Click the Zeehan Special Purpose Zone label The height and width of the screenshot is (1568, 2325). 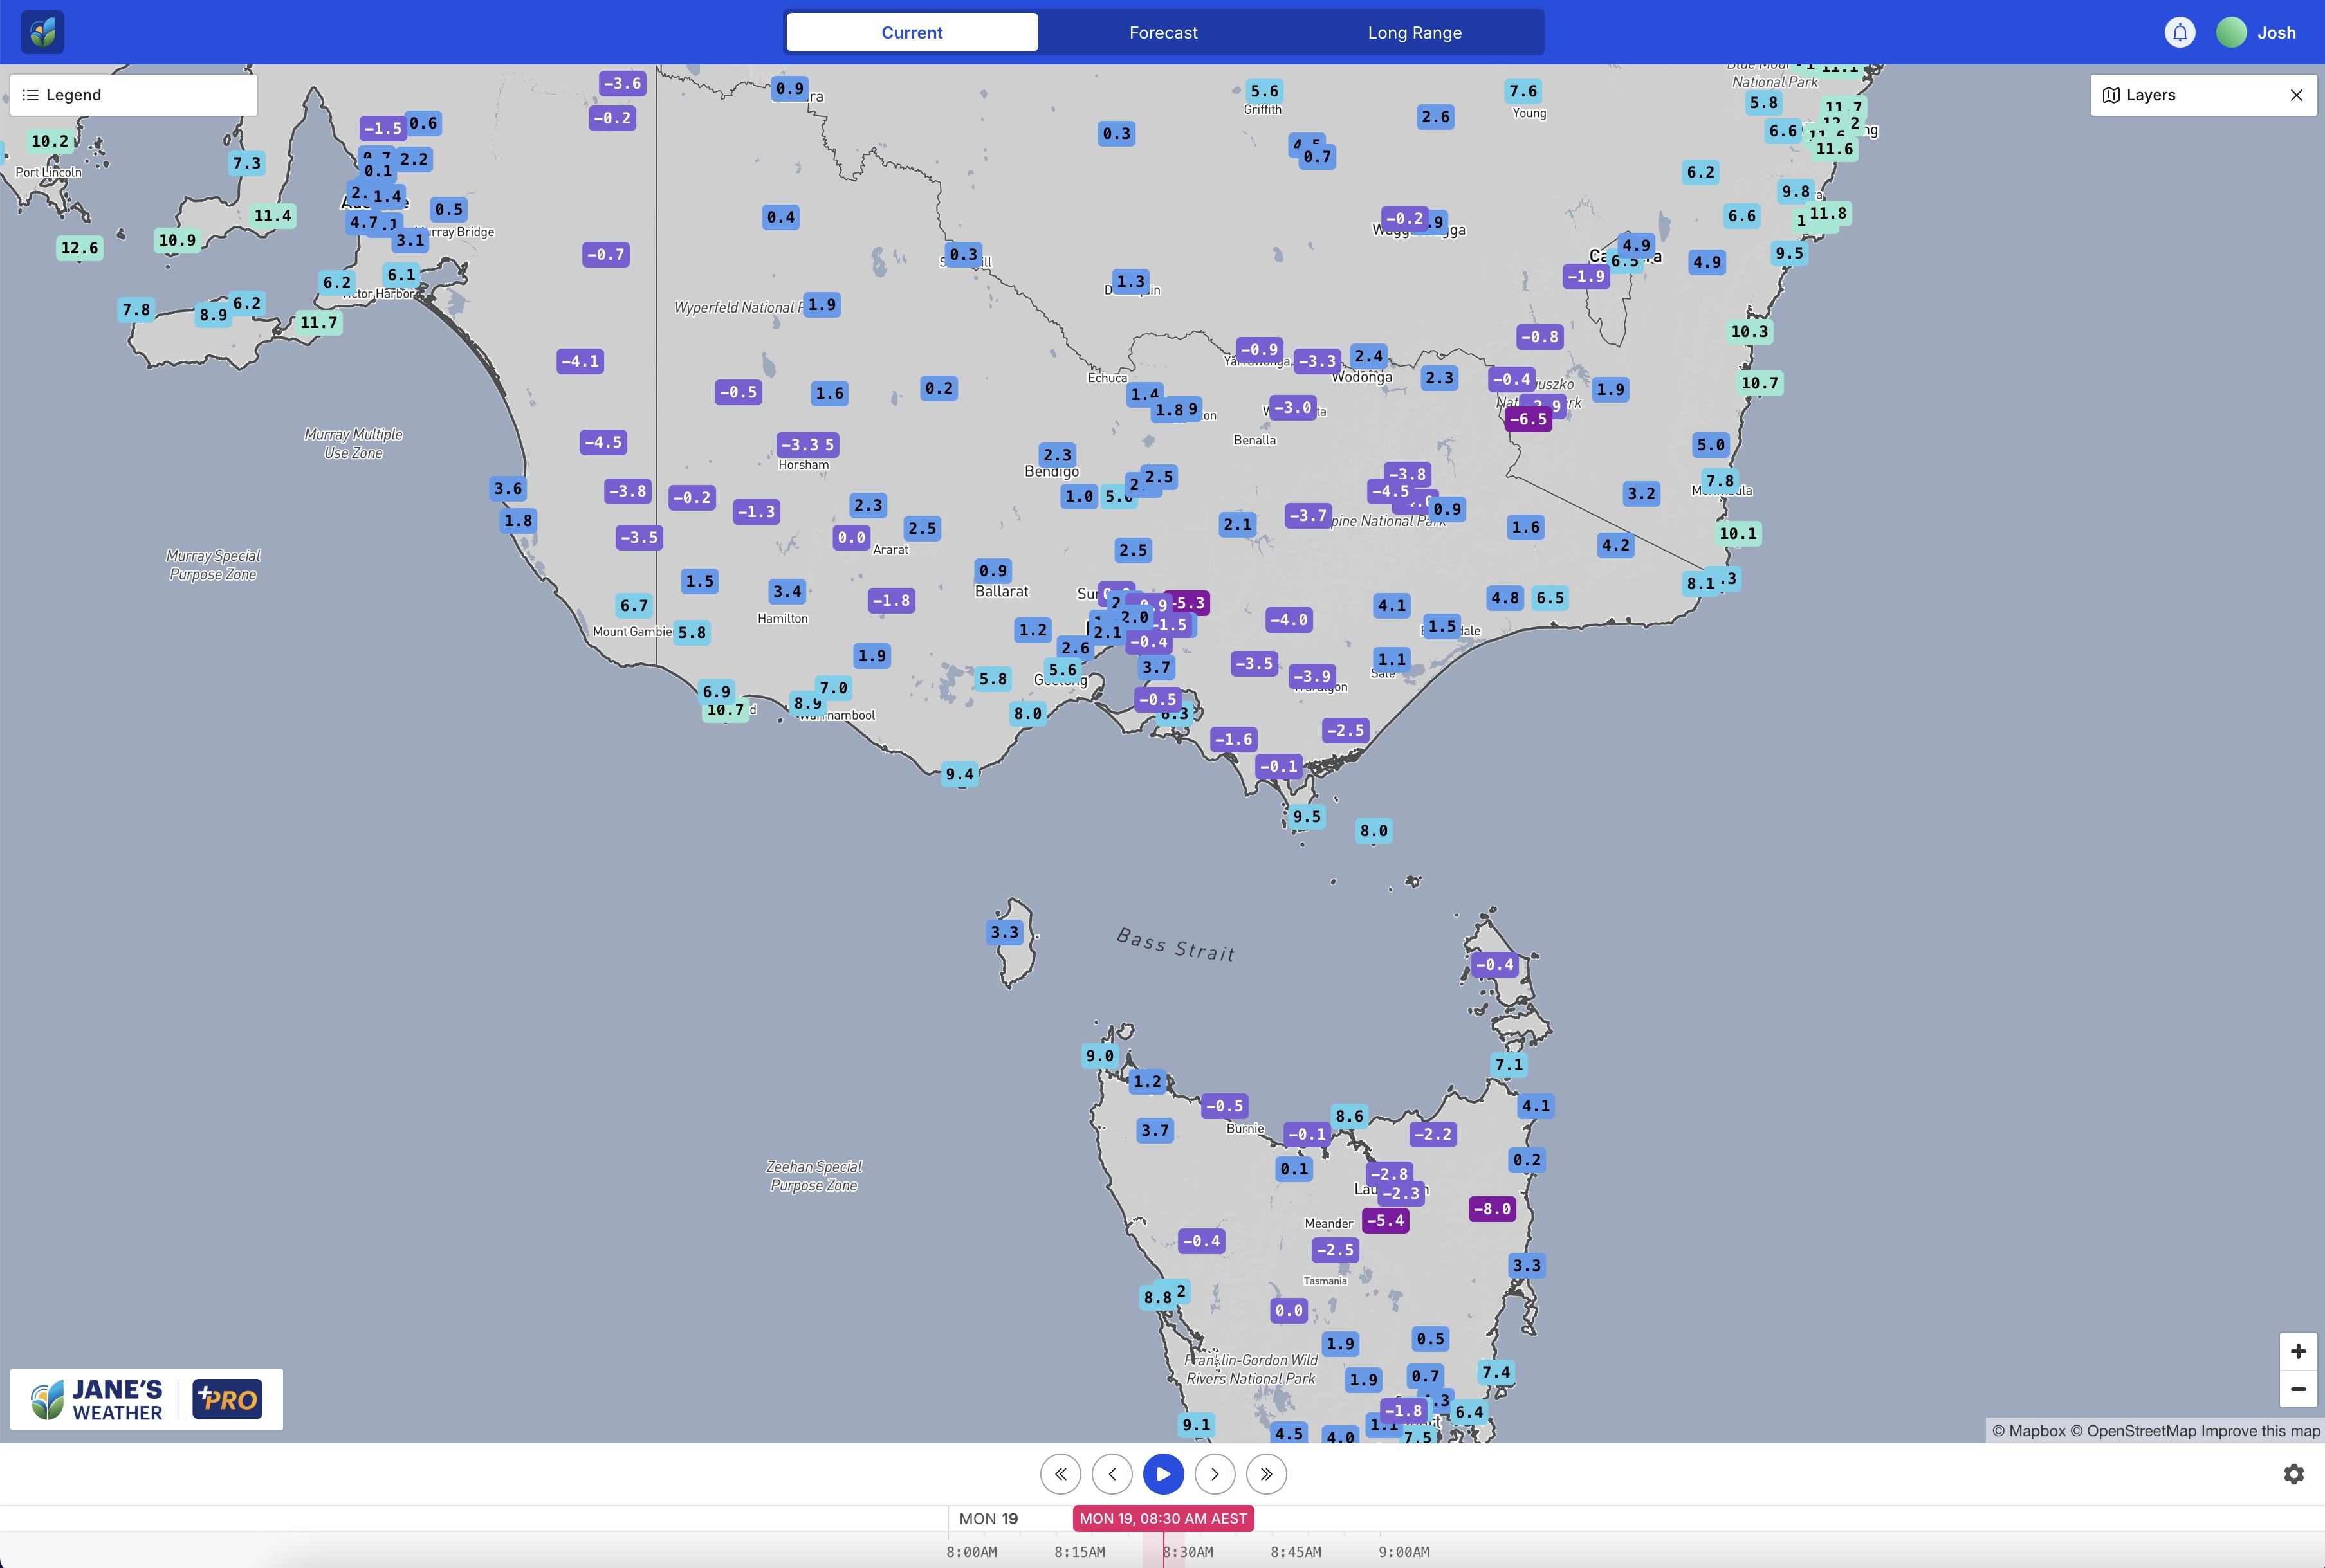814,1176
